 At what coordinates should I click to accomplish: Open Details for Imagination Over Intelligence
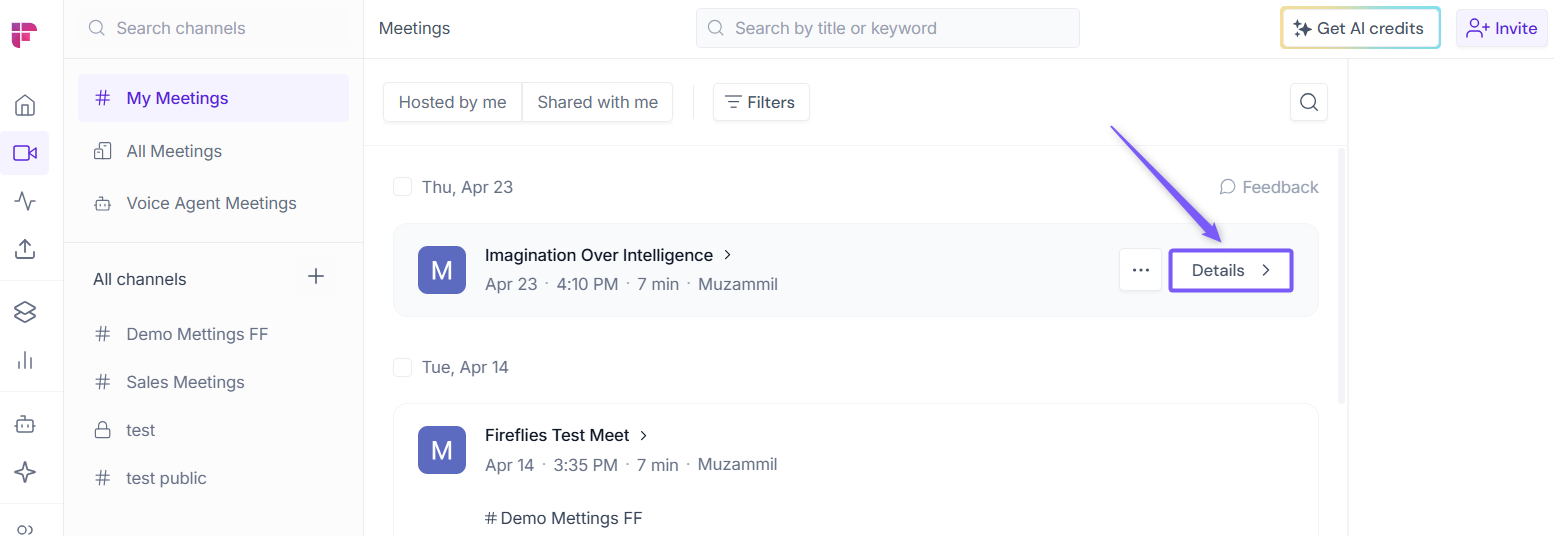(1230, 270)
